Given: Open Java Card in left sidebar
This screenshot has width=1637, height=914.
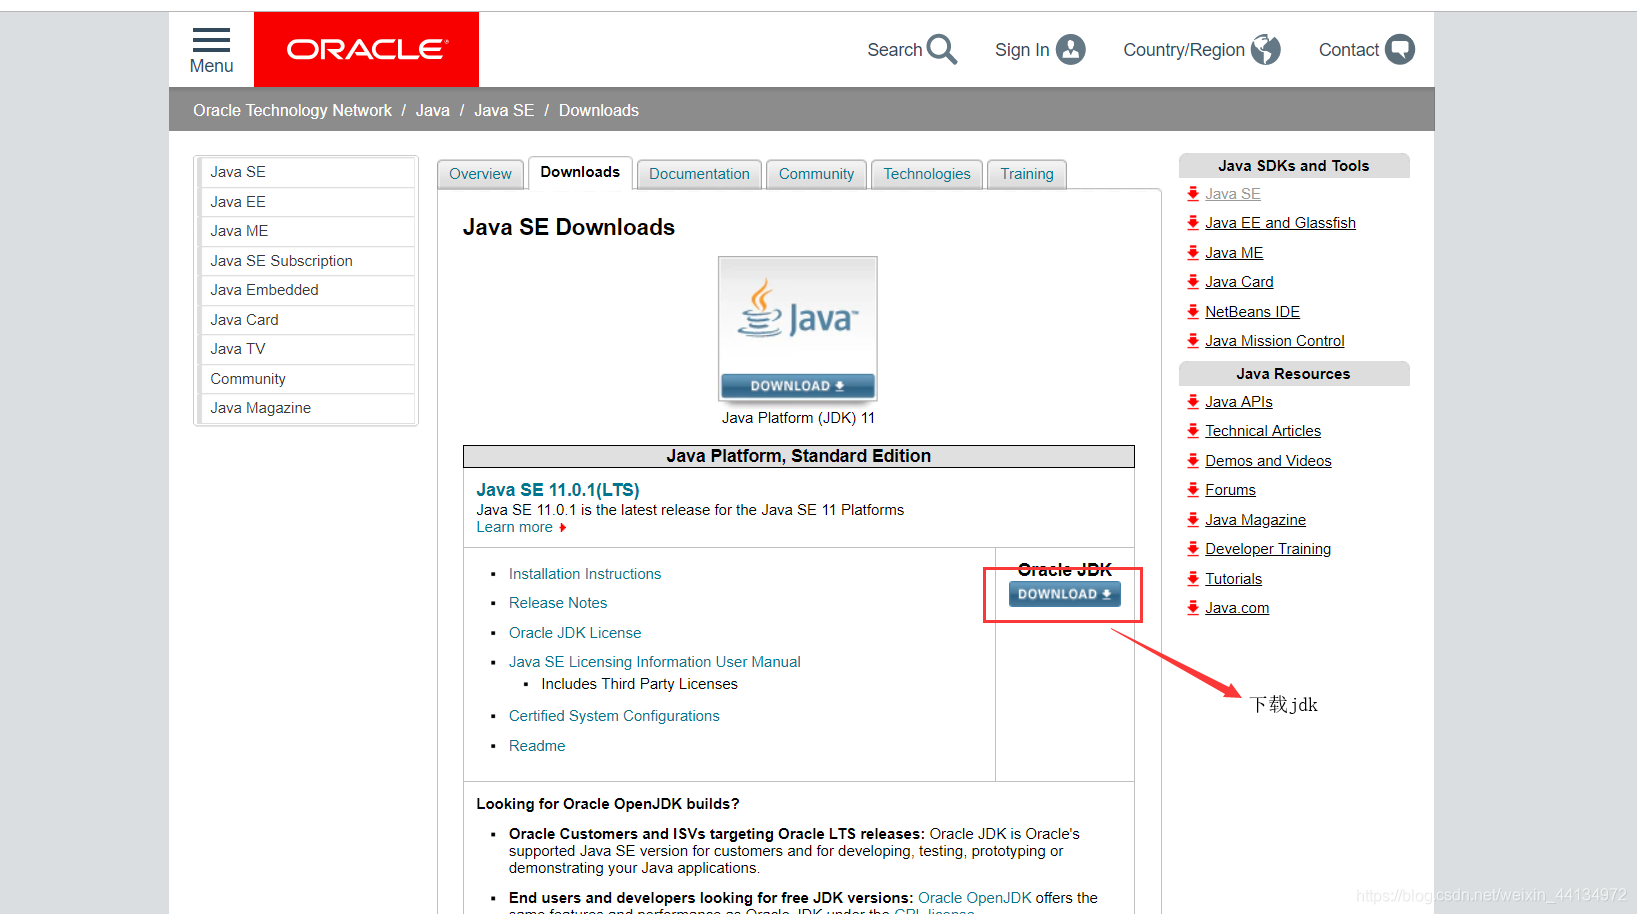Looking at the screenshot, I should tap(307, 320).
